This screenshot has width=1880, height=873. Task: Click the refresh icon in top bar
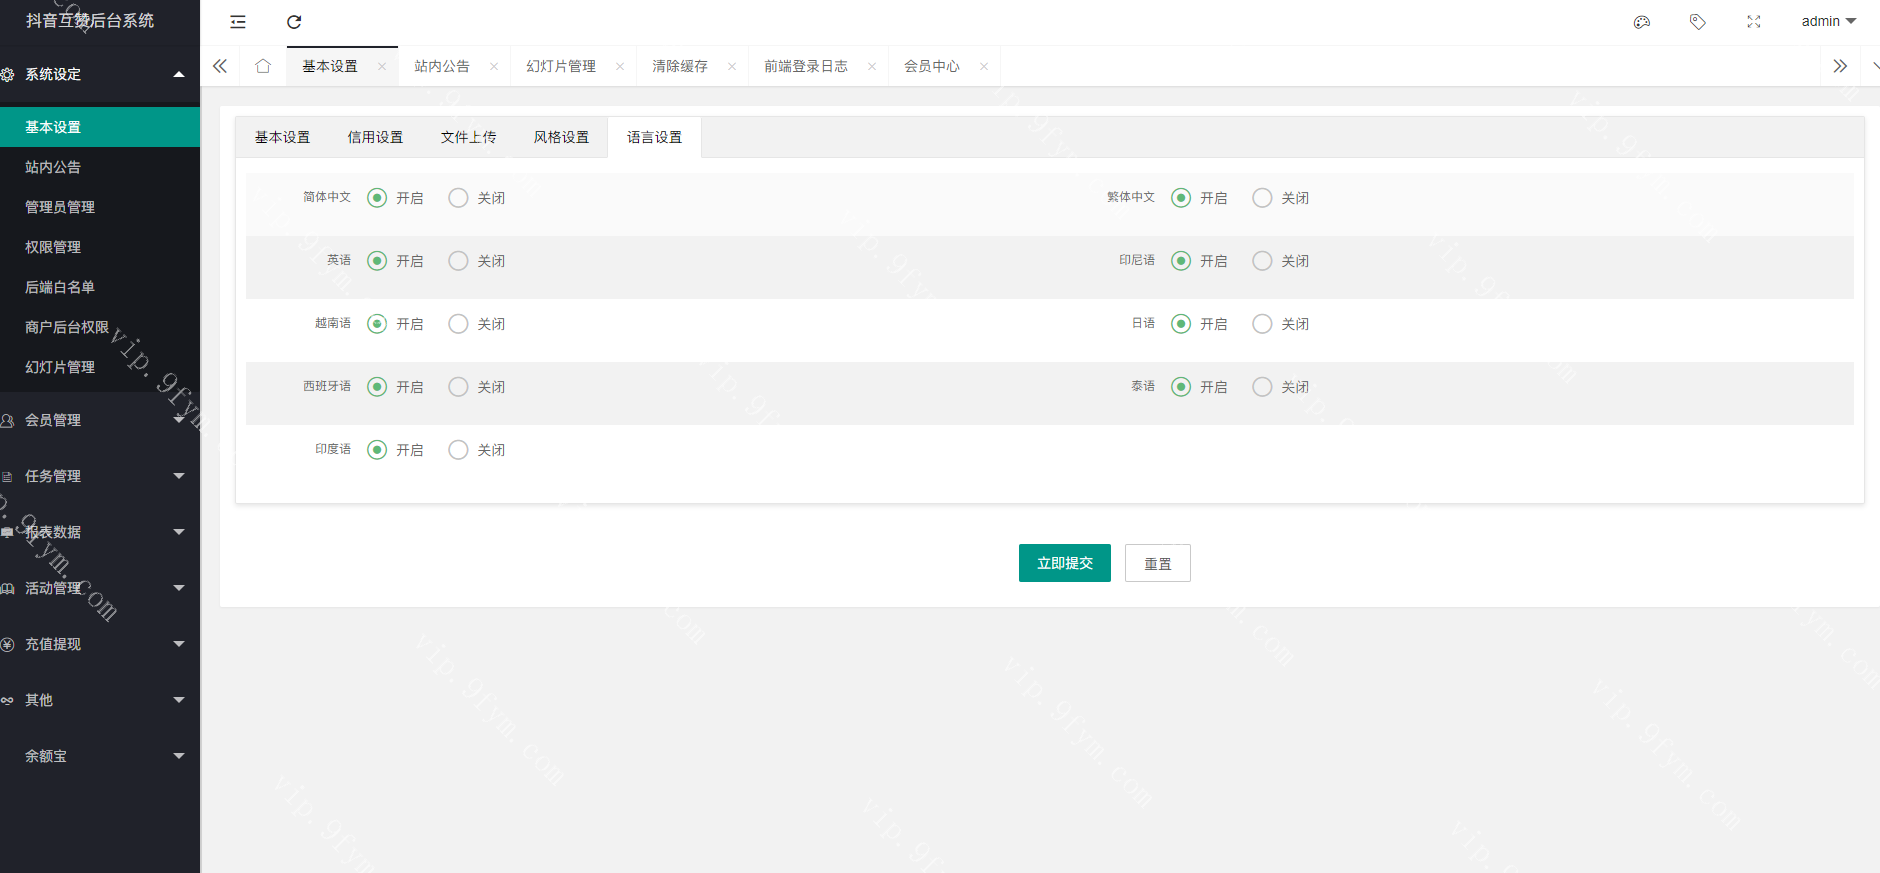tap(294, 22)
